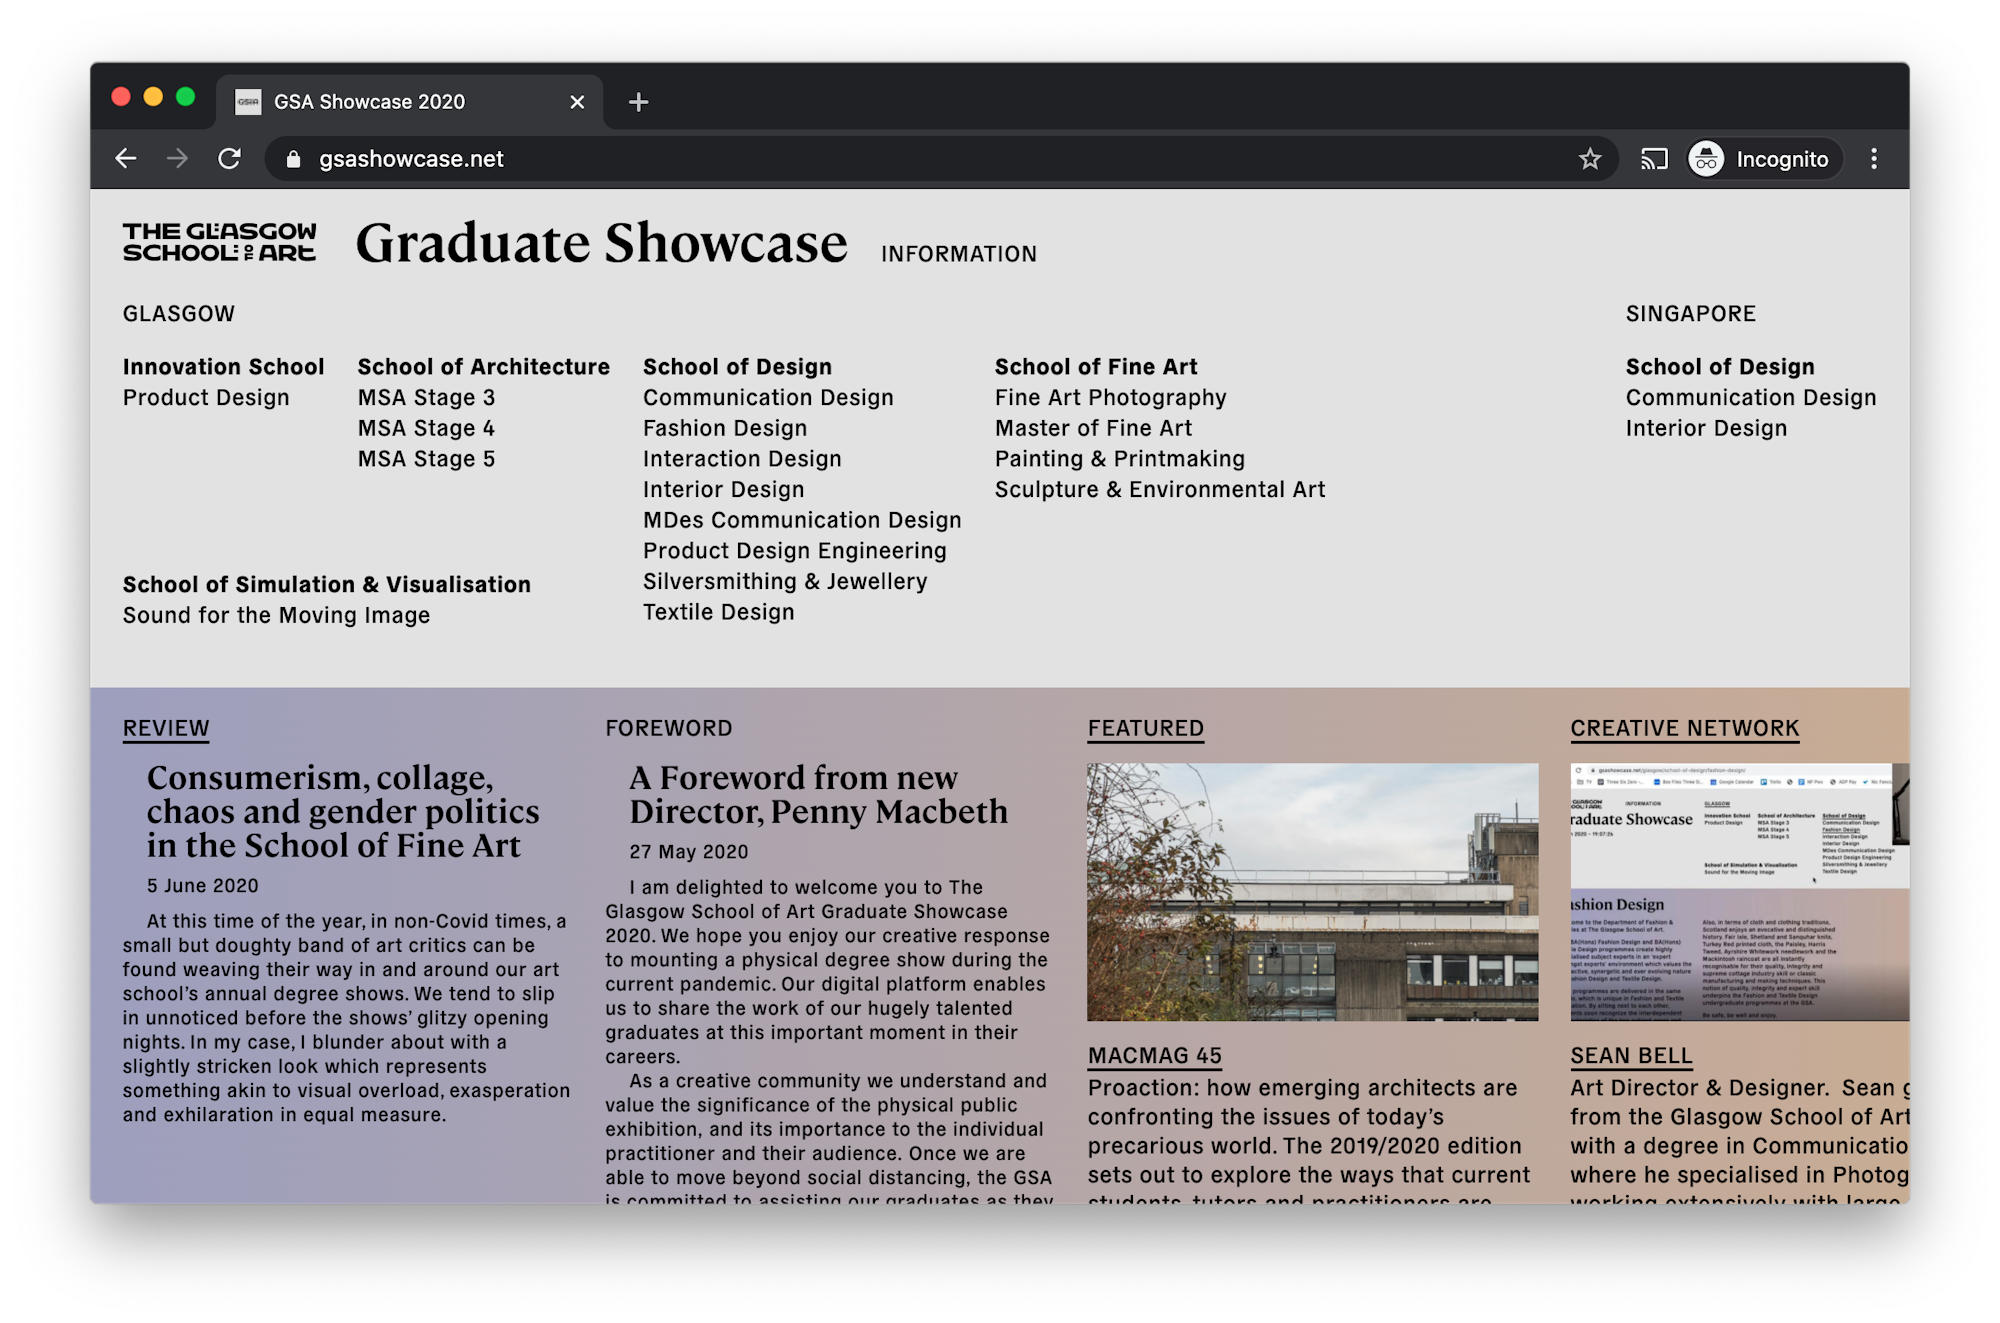This screenshot has height=1323, width=2000.
Task: Click the browser forward arrow
Action: (177, 159)
